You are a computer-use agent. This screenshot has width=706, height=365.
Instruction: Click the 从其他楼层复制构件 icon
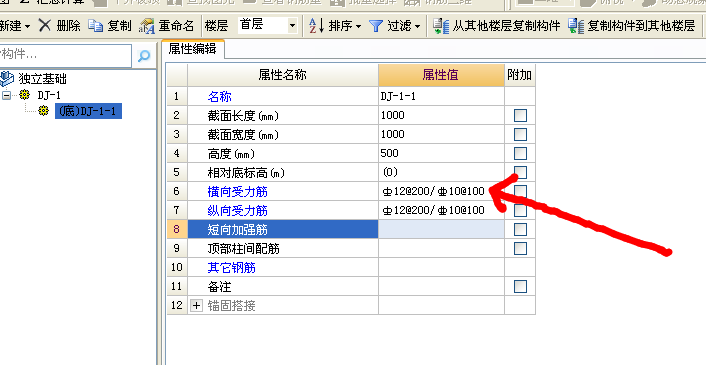point(441,26)
